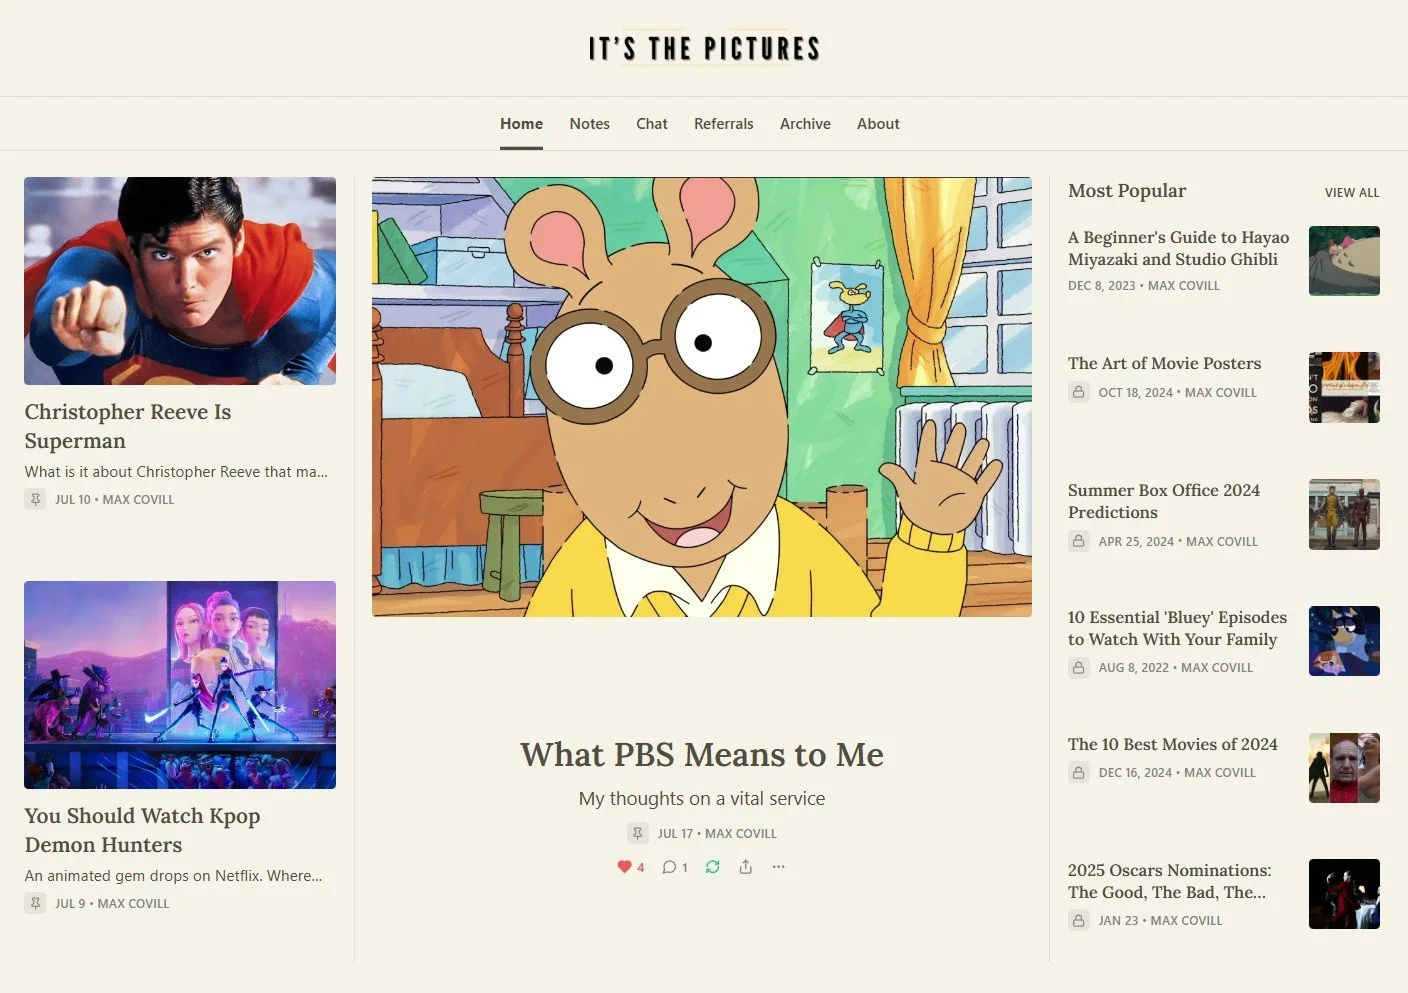This screenshot has height=993, width=1408.
Task: Click the It's The Pictures site logo
Action: [704, 48]
